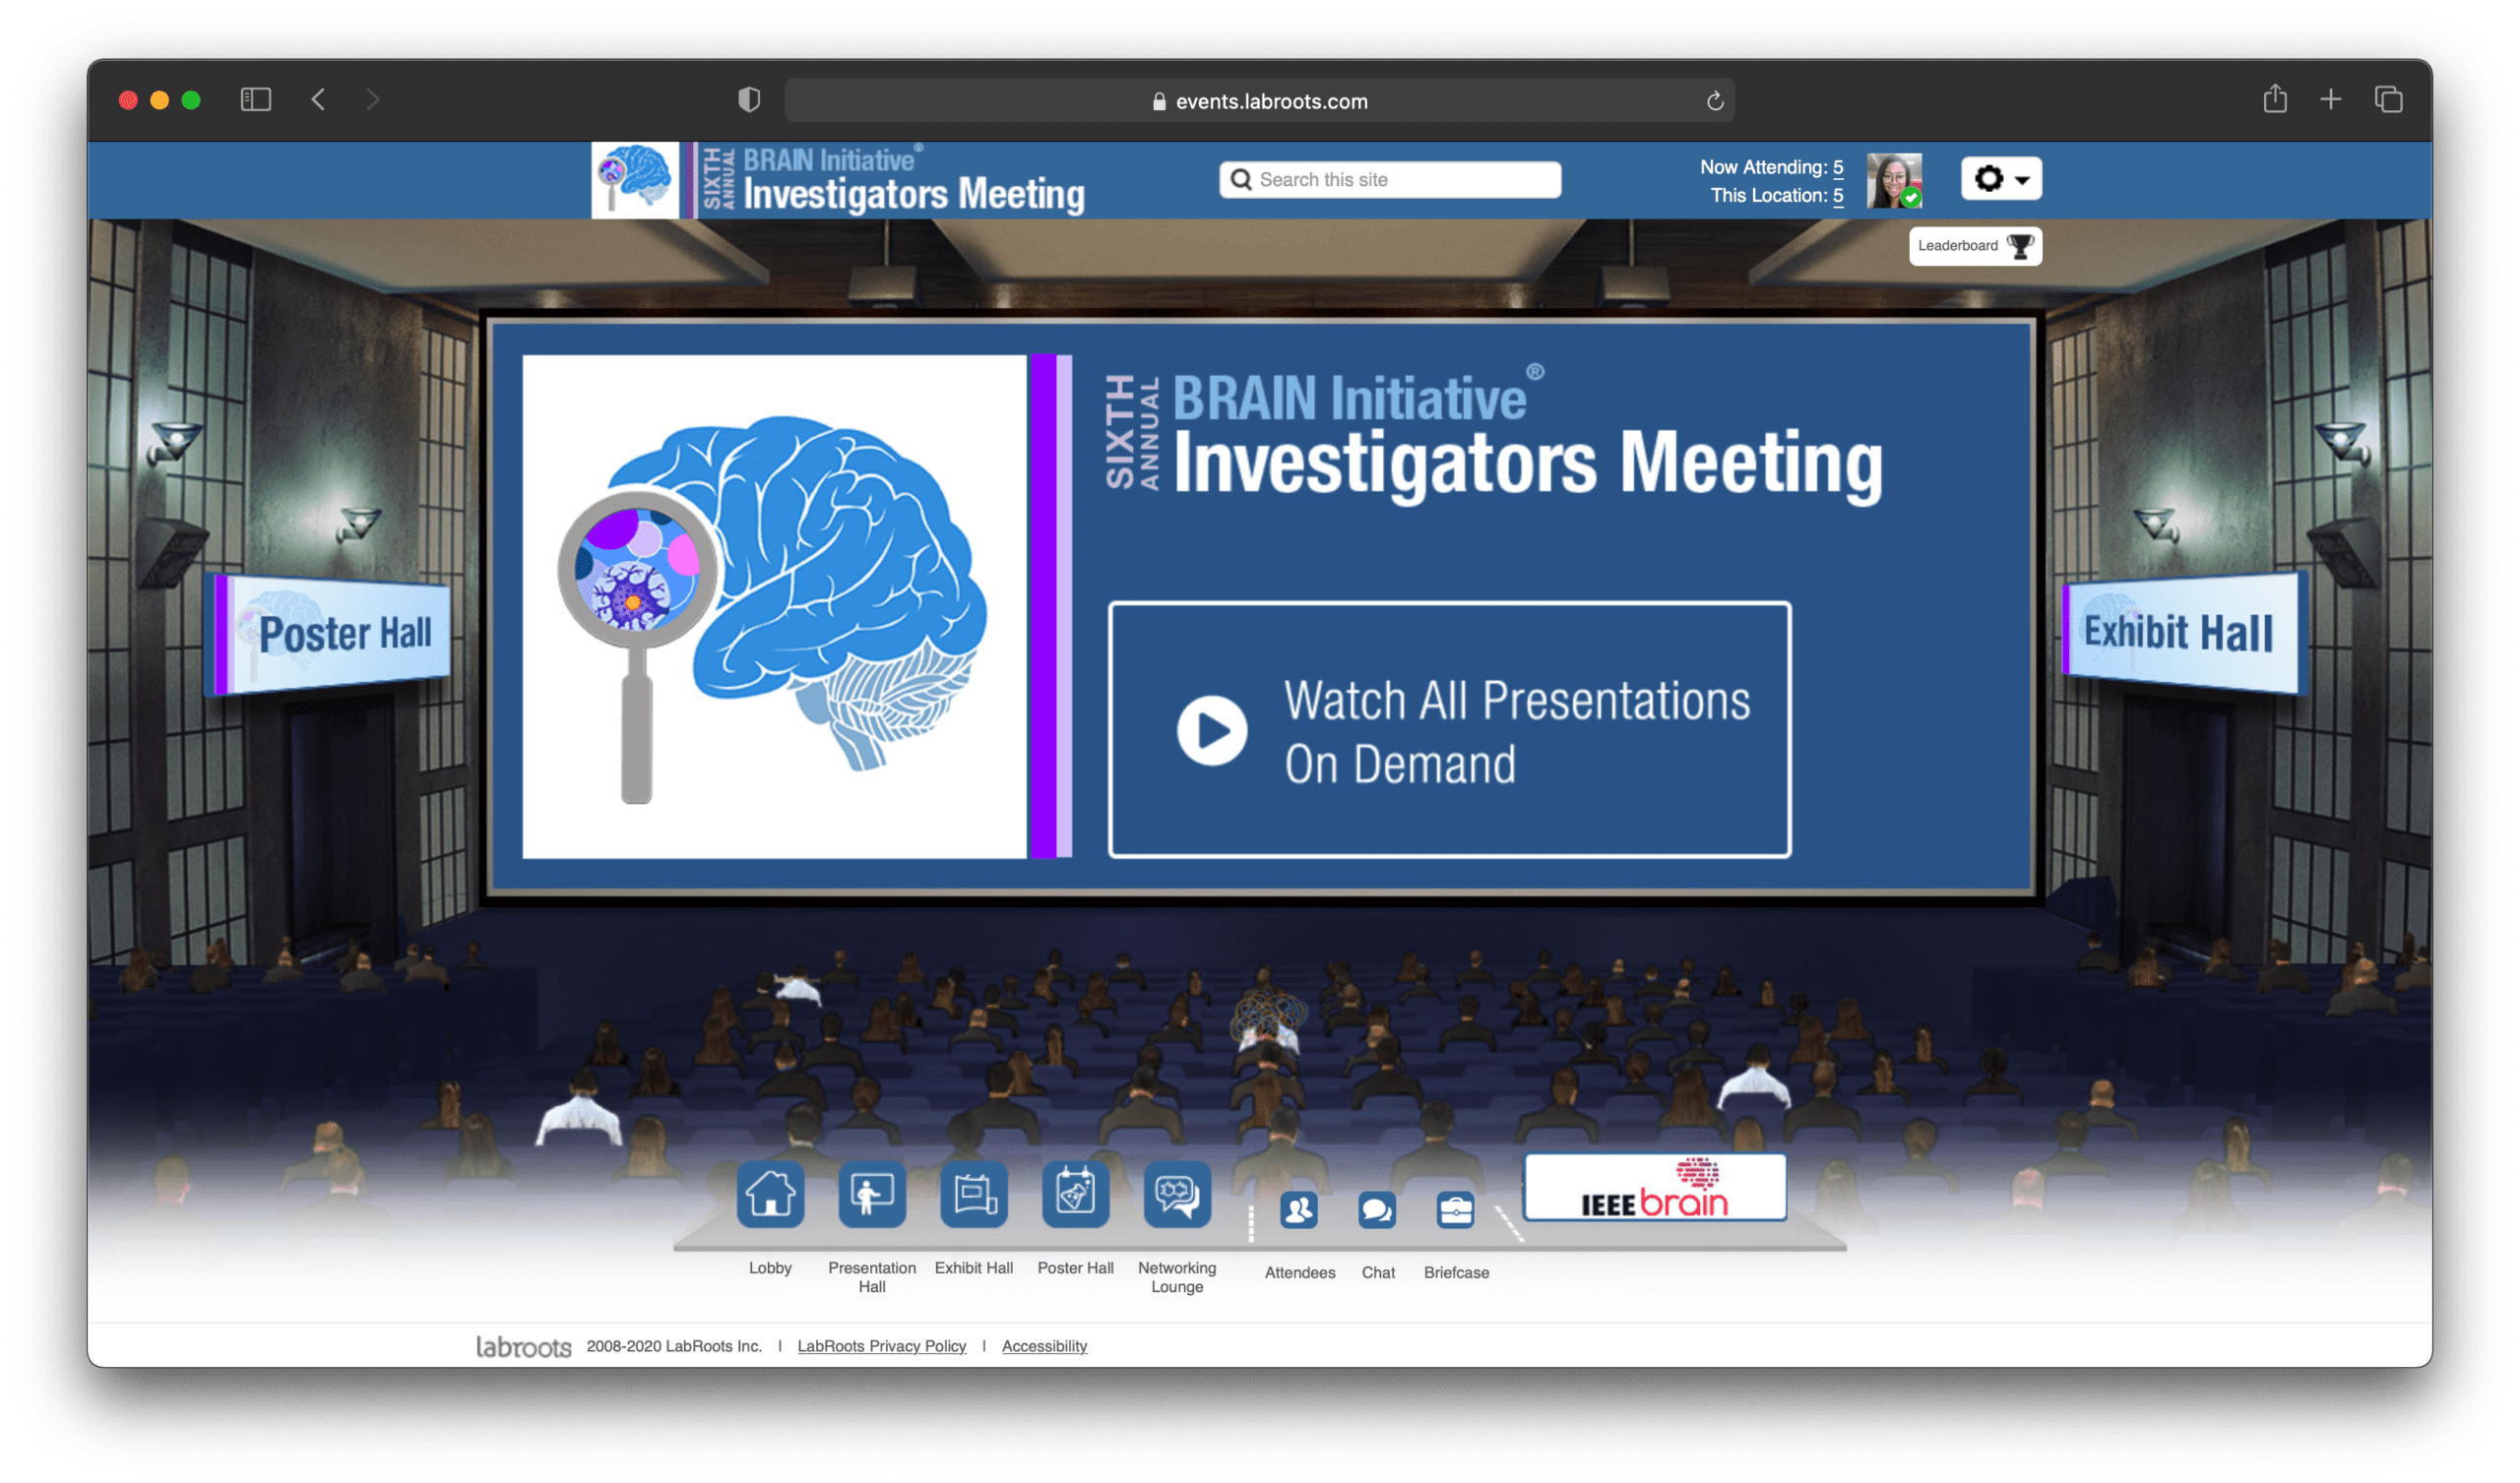The image size is (2520, 1483).
Task: Click the IEEE brain sponsor banner
Action: pos(1654,1187)
